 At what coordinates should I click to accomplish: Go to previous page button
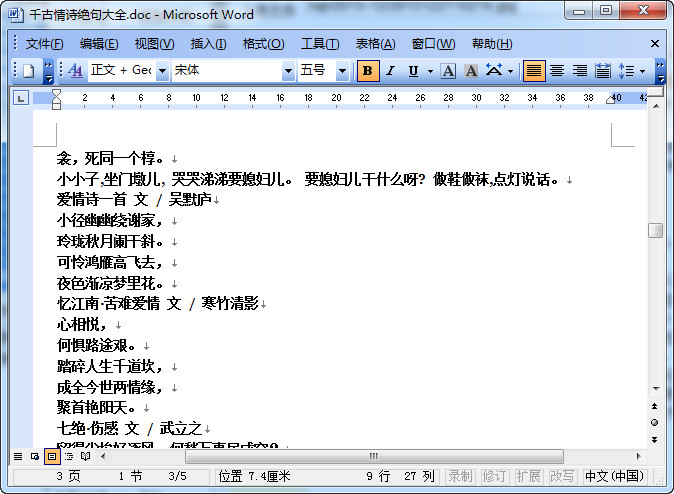click(654, 406)
